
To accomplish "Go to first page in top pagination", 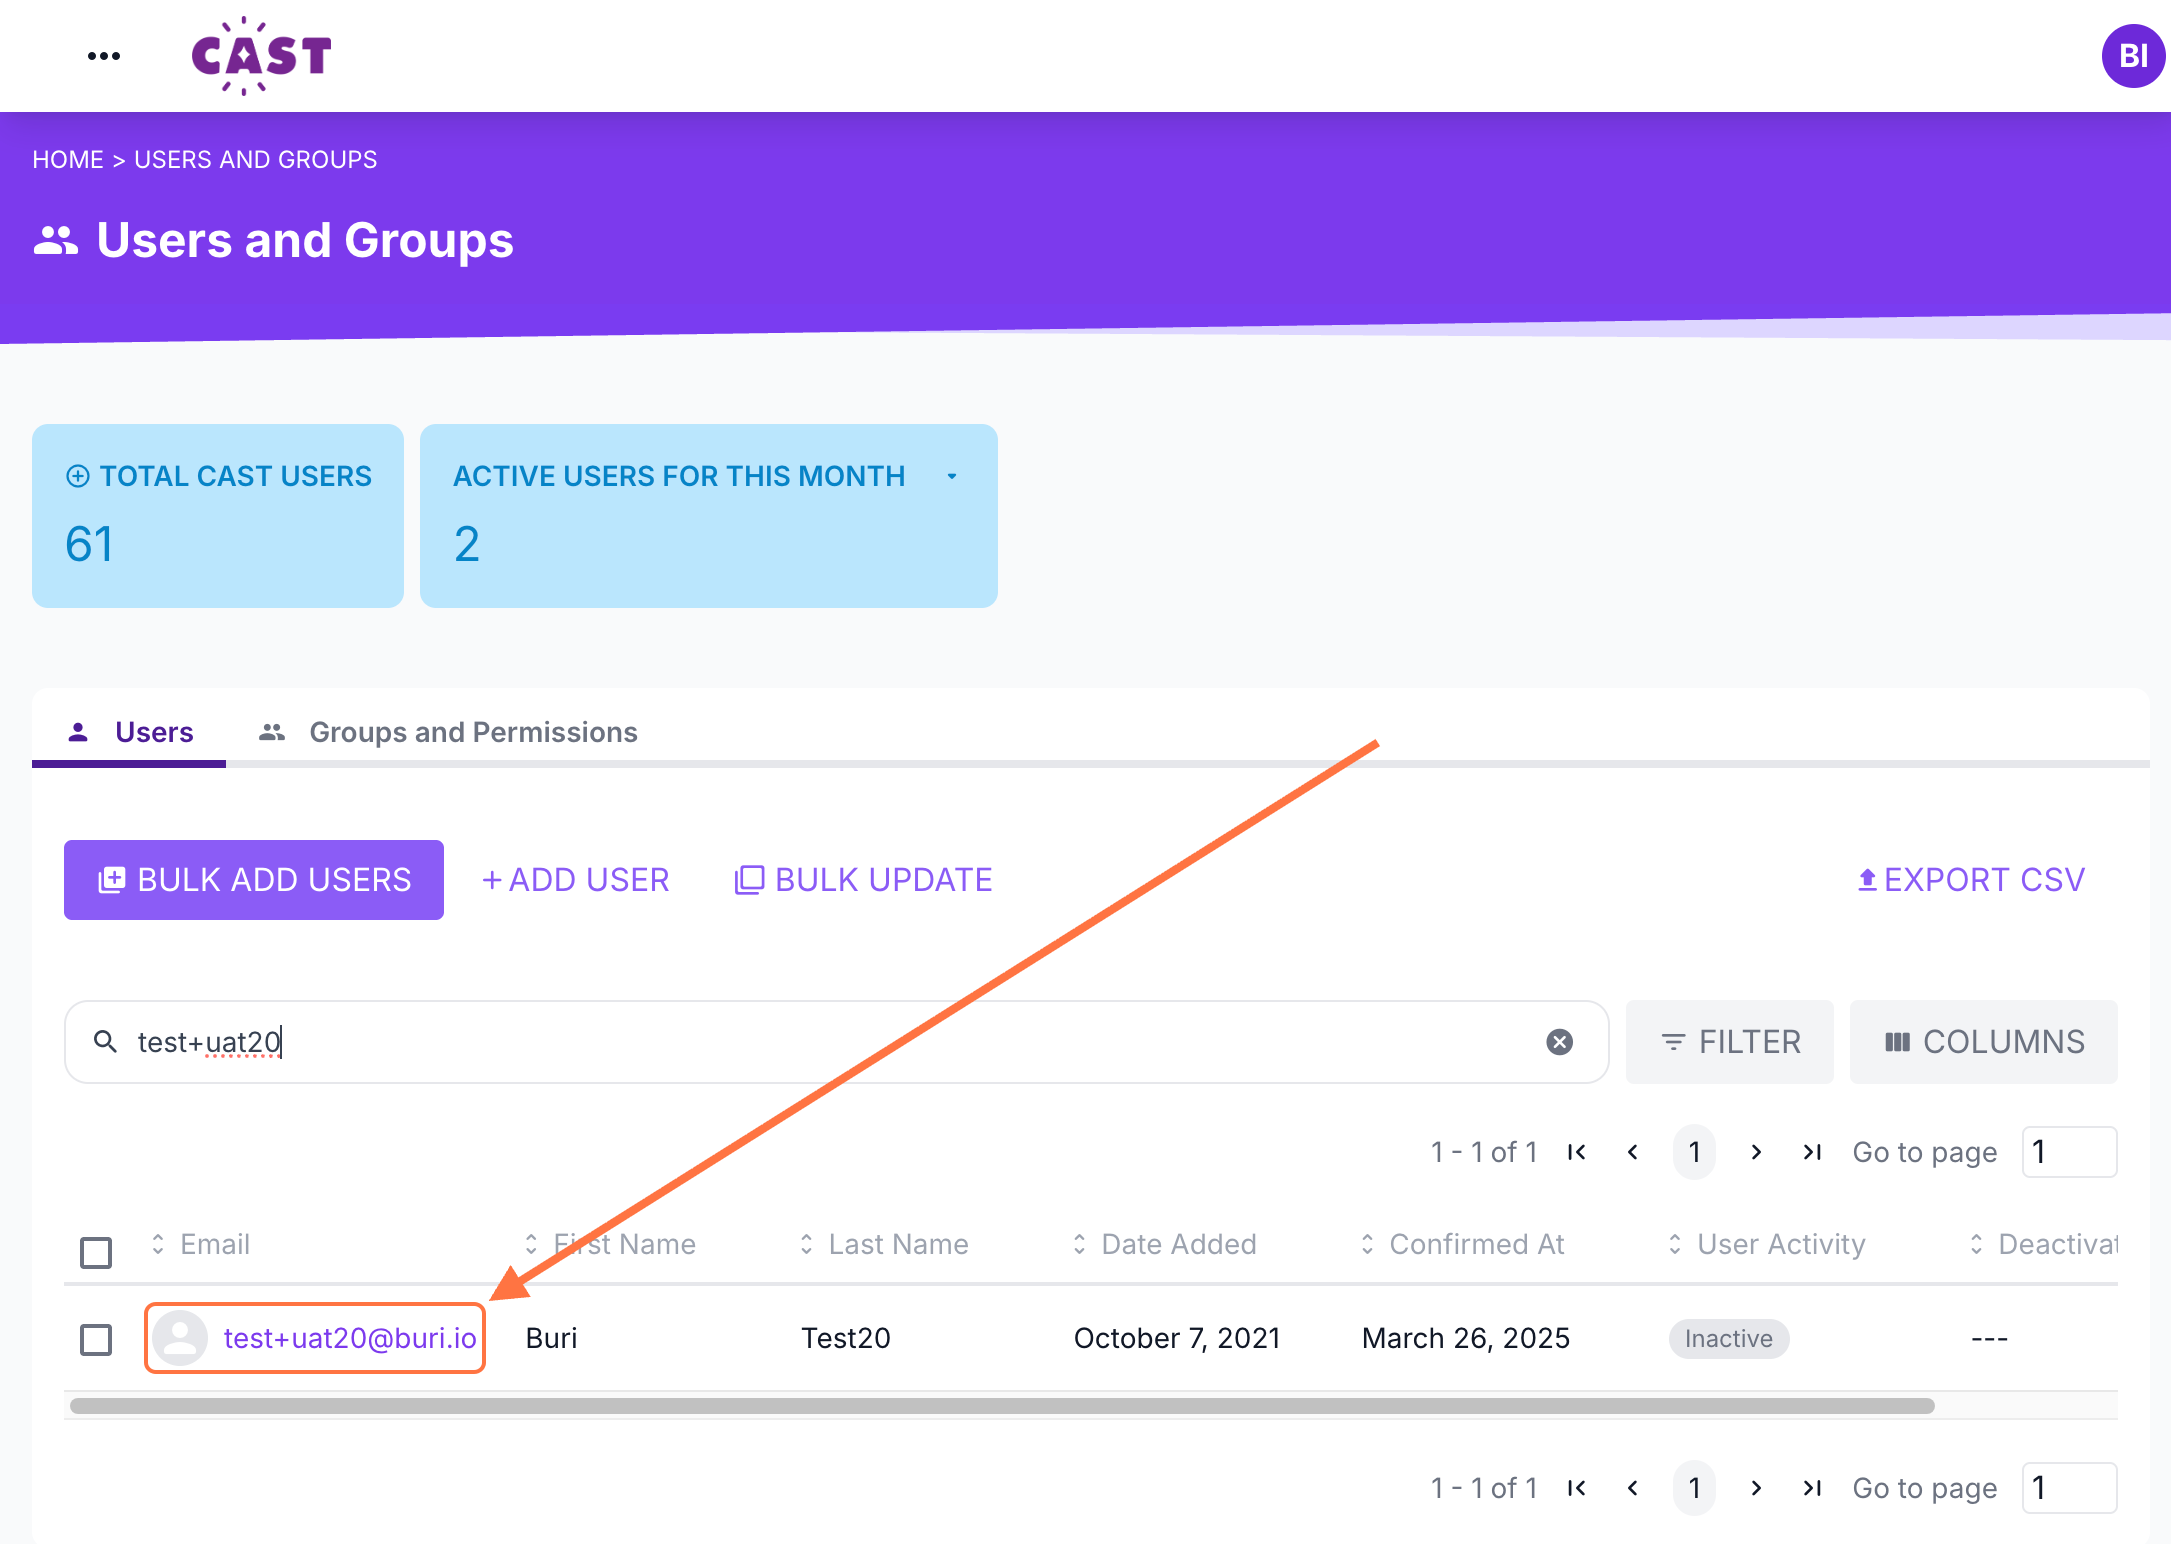I will tap(1577, 1152).
